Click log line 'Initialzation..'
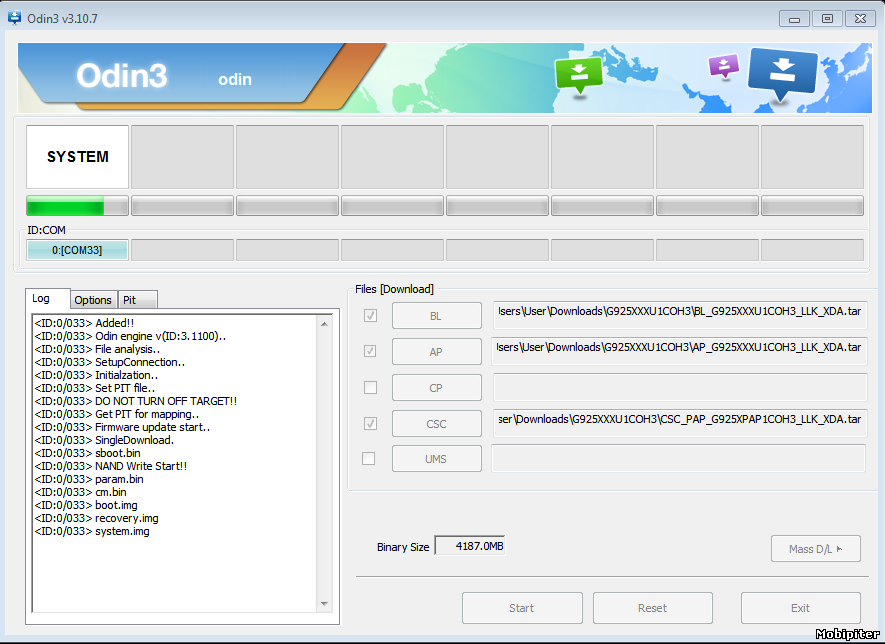Image resolution: width=885 pixels, height=644 pixels. click(96, 375)
